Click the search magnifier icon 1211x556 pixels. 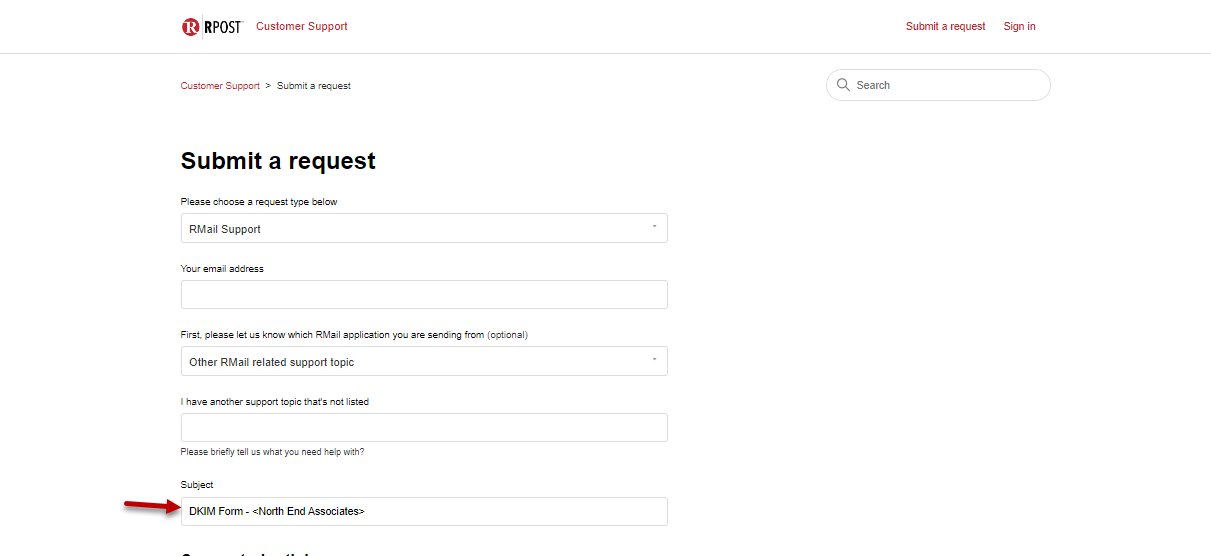tap(843, 85)
